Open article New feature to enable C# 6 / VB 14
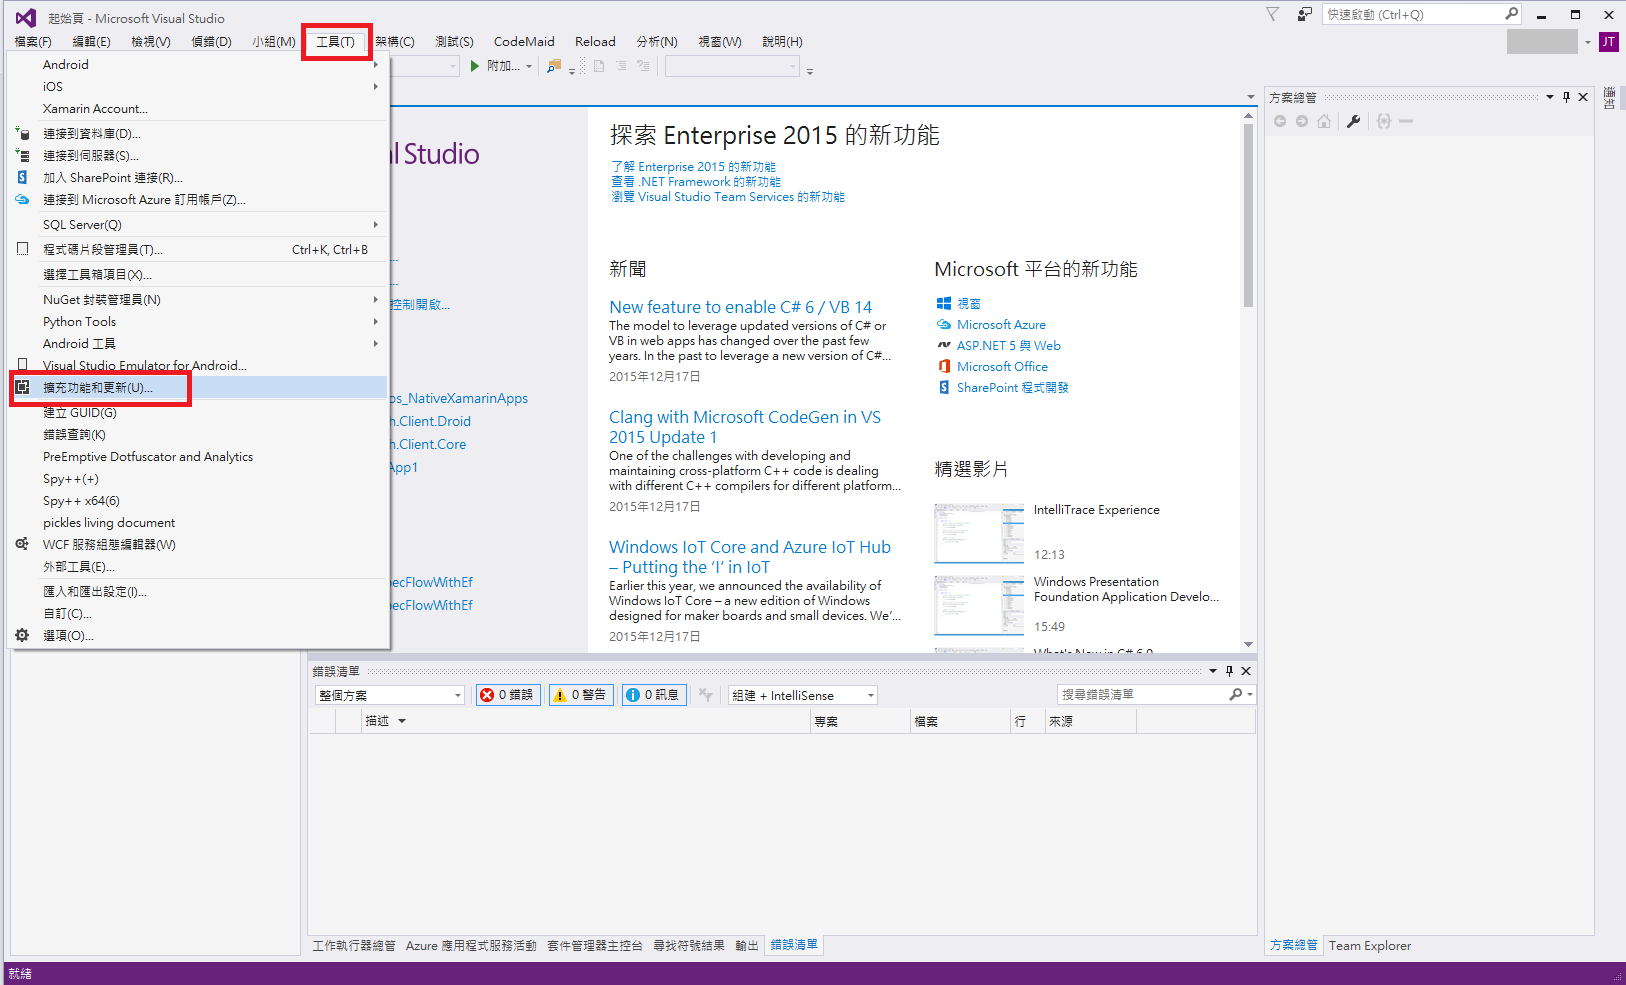This screenshot has width=1626, height=985. click(741, 307)
